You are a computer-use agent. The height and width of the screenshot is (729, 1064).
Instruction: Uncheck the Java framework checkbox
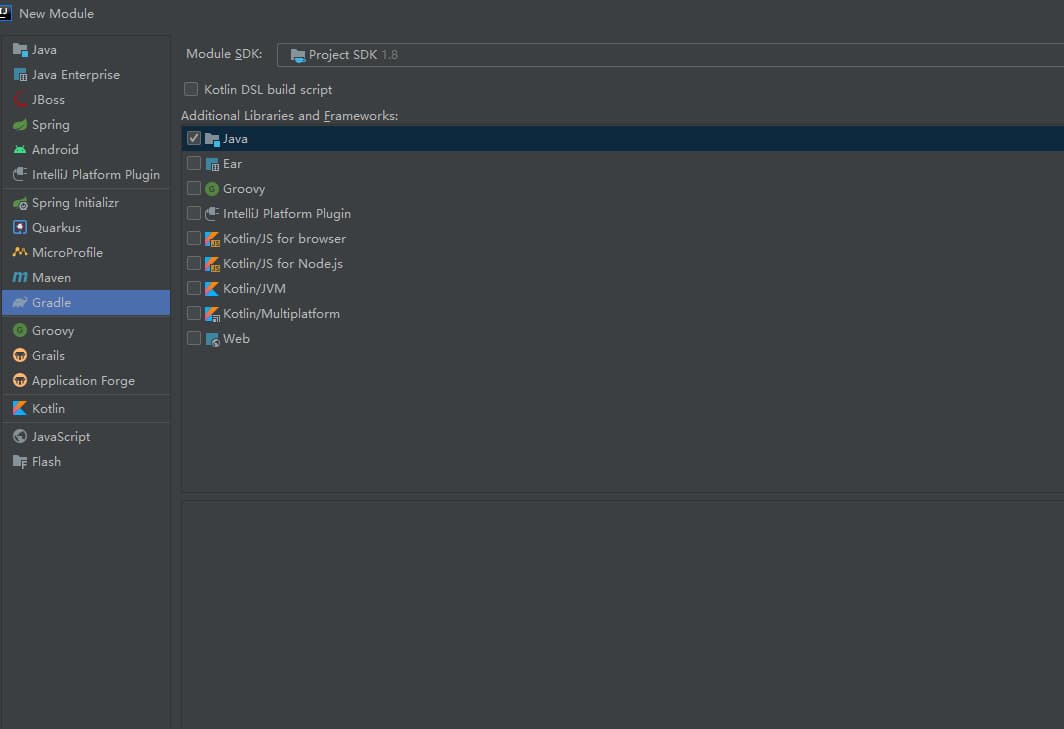coord(194,138)
